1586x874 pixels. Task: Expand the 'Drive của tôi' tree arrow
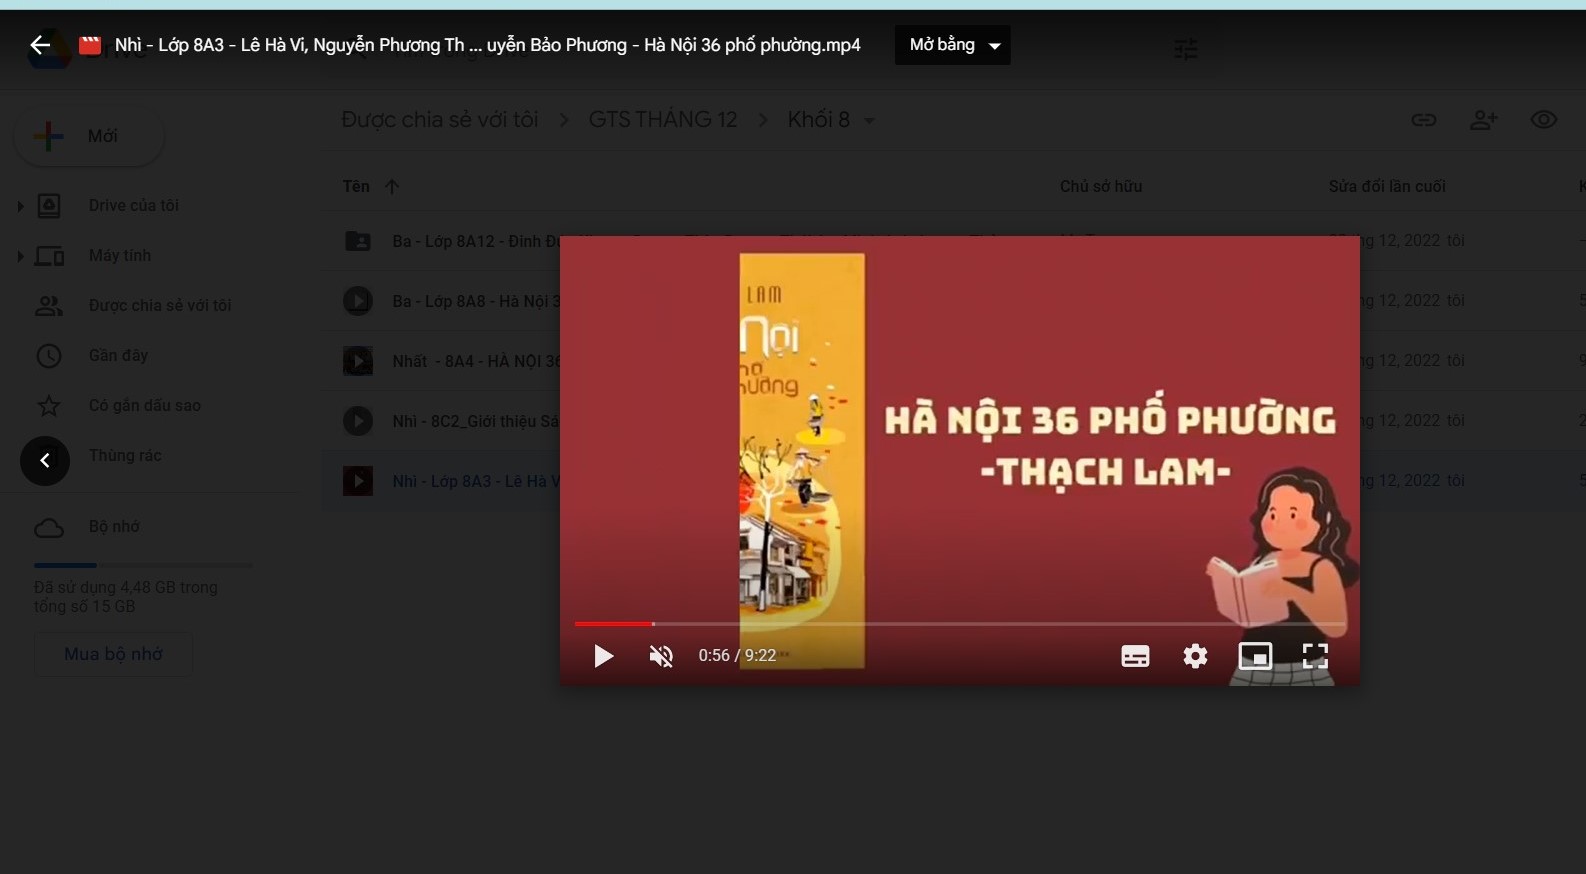point(20,206)
